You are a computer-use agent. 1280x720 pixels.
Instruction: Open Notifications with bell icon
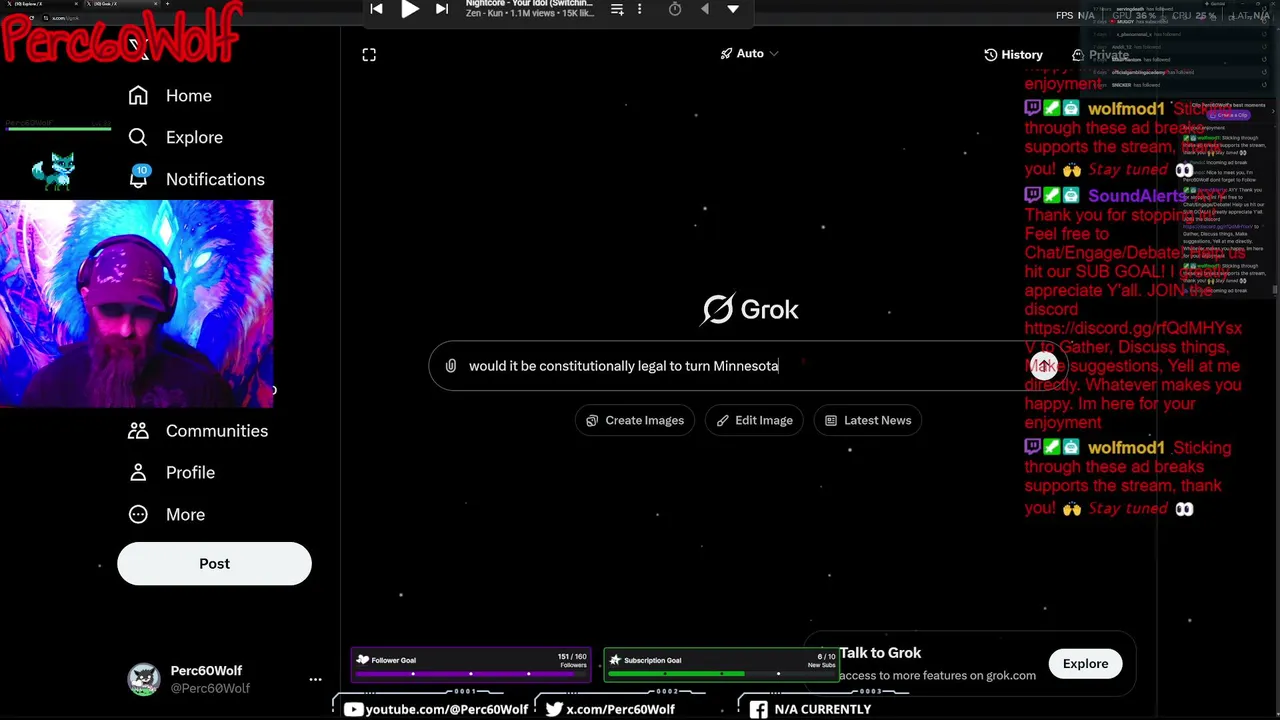tap(196, 179)
